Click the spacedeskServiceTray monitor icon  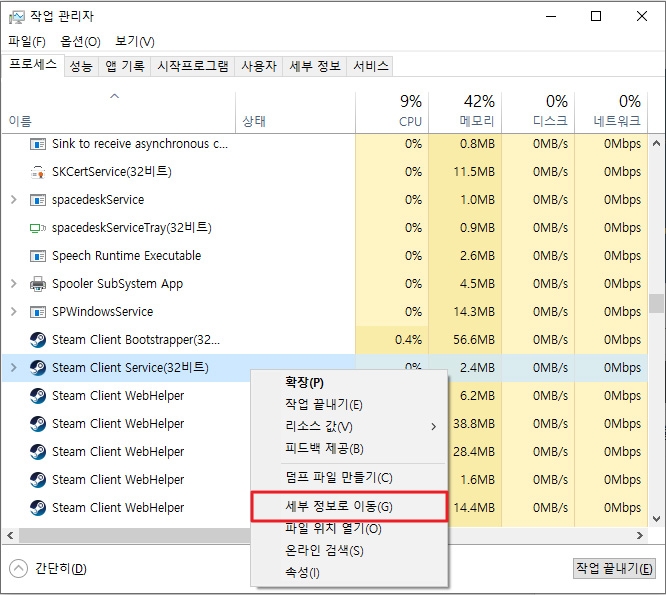(x=38, y=228)
